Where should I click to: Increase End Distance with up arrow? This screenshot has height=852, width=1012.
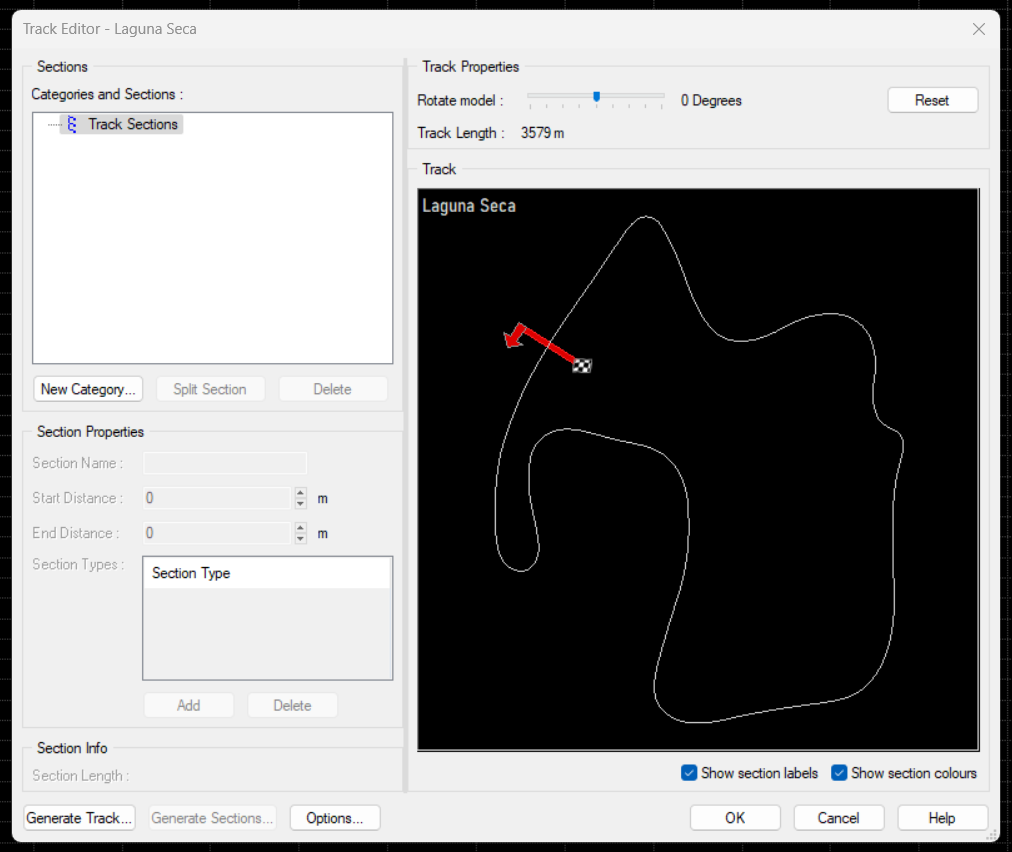(301, 528)
